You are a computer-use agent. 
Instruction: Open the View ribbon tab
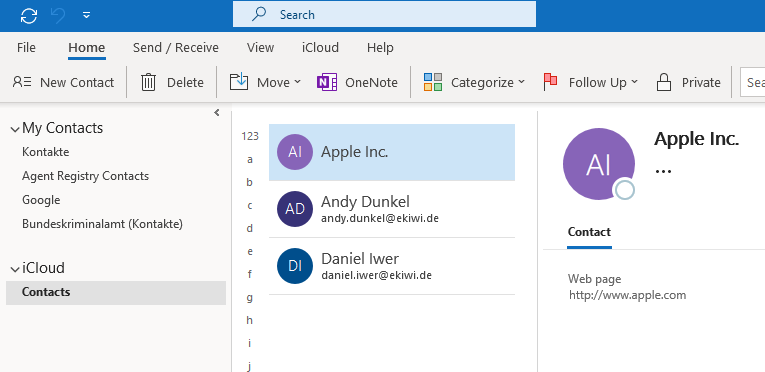[x=261, y=47]
